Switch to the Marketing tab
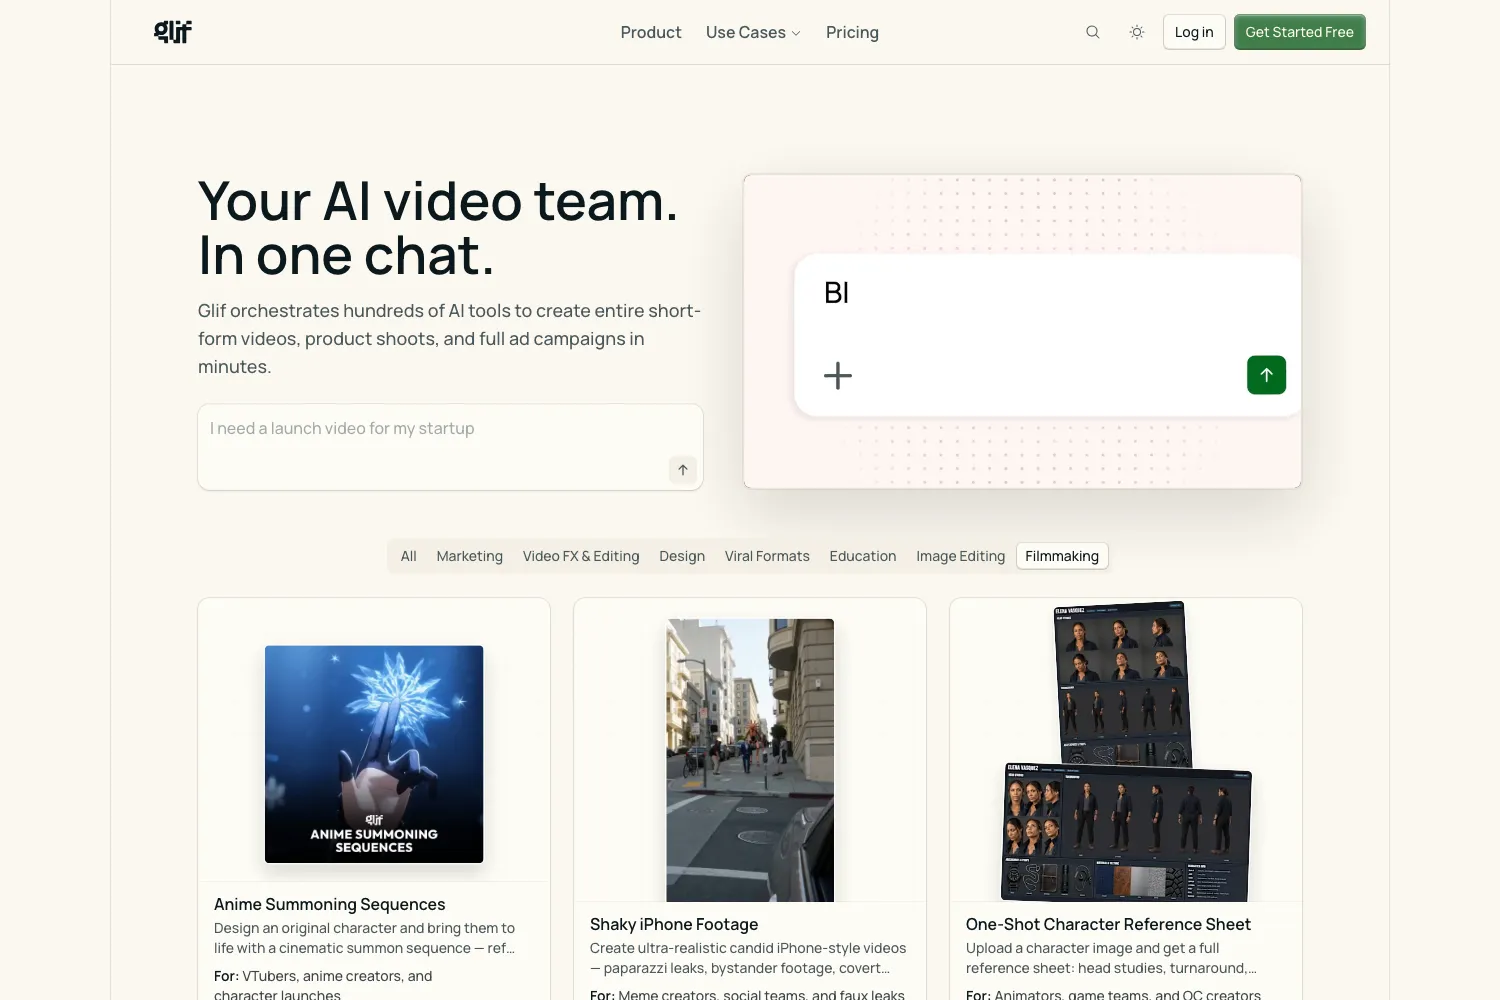Screen dimensions: 1500x1000 click(470, 556)
